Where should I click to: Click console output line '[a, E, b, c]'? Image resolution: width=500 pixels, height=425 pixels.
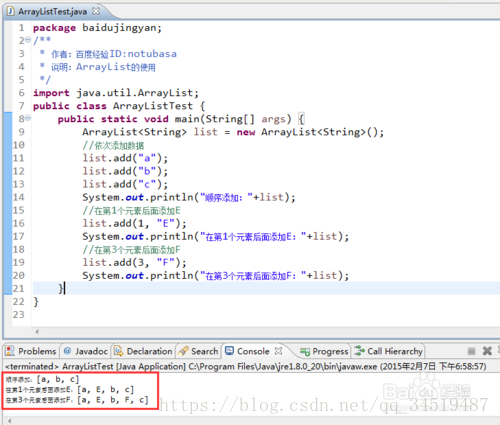click(x=70, y=389)
